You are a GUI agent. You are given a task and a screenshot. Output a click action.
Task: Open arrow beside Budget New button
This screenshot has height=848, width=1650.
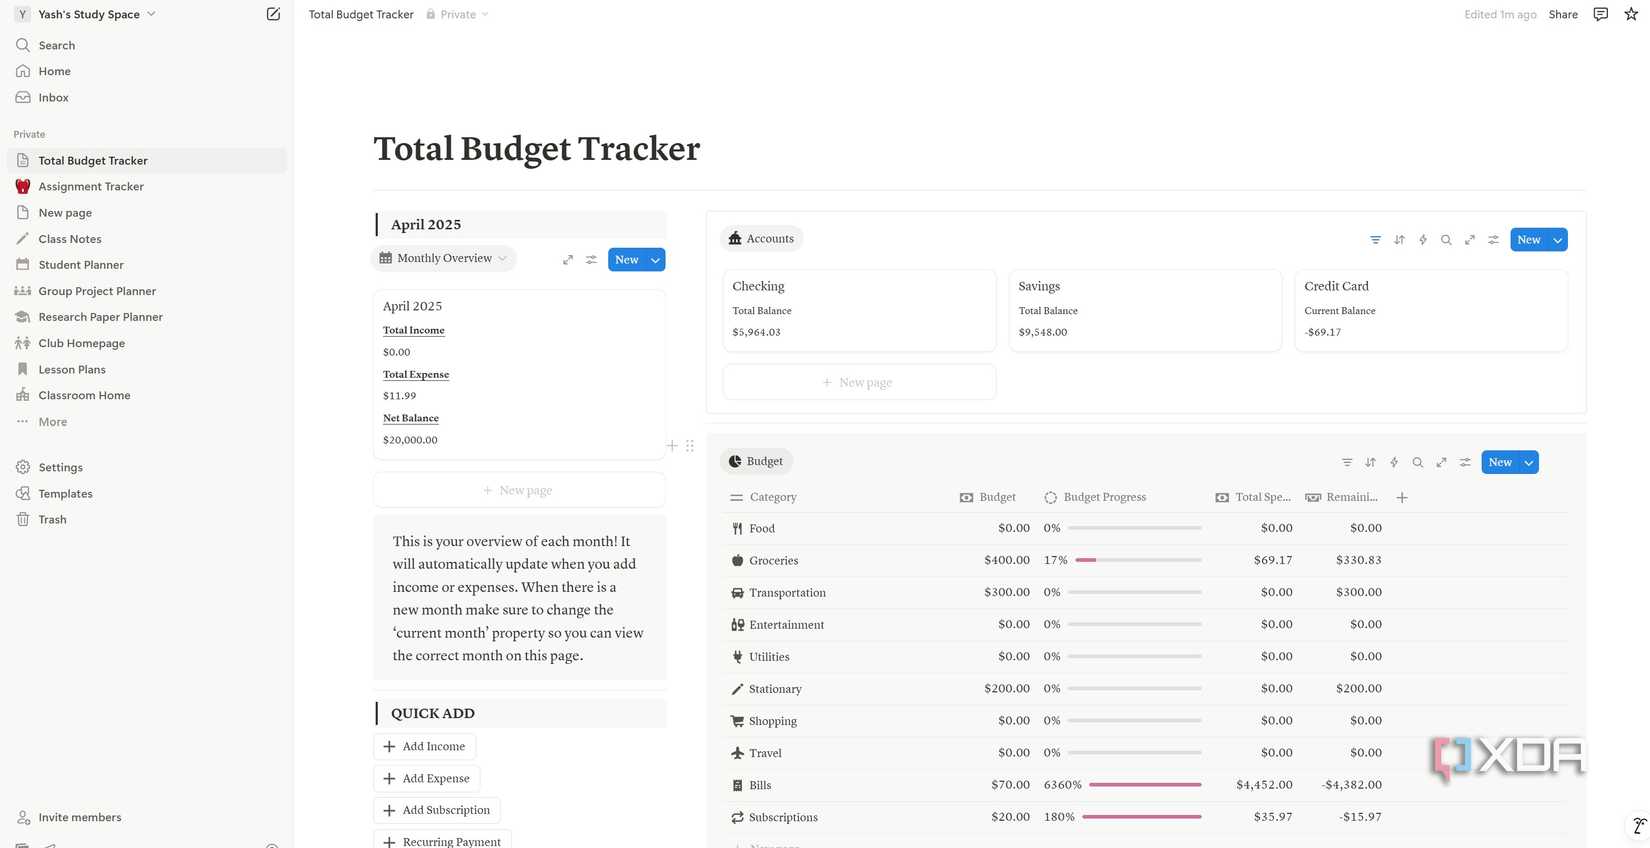tap(1528, 462)
